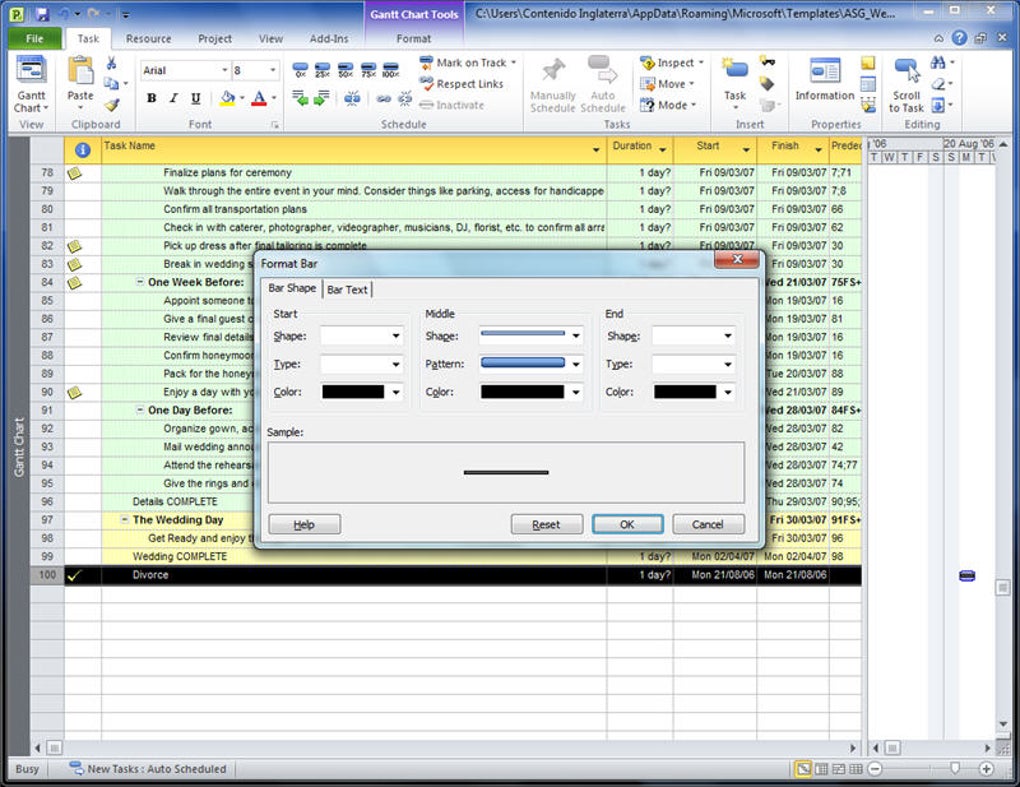Click the Gantt bar for Divorce task
Image resolution: width=1020 pixels, height=787 pixels.
pos(967,576)
